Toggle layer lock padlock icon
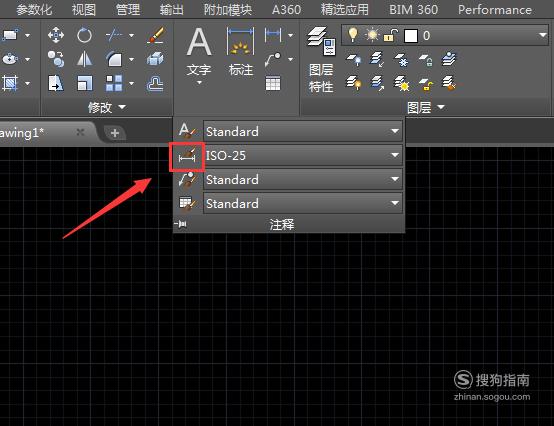The height and width of the screenshot is (426, 554). point(391,35)
